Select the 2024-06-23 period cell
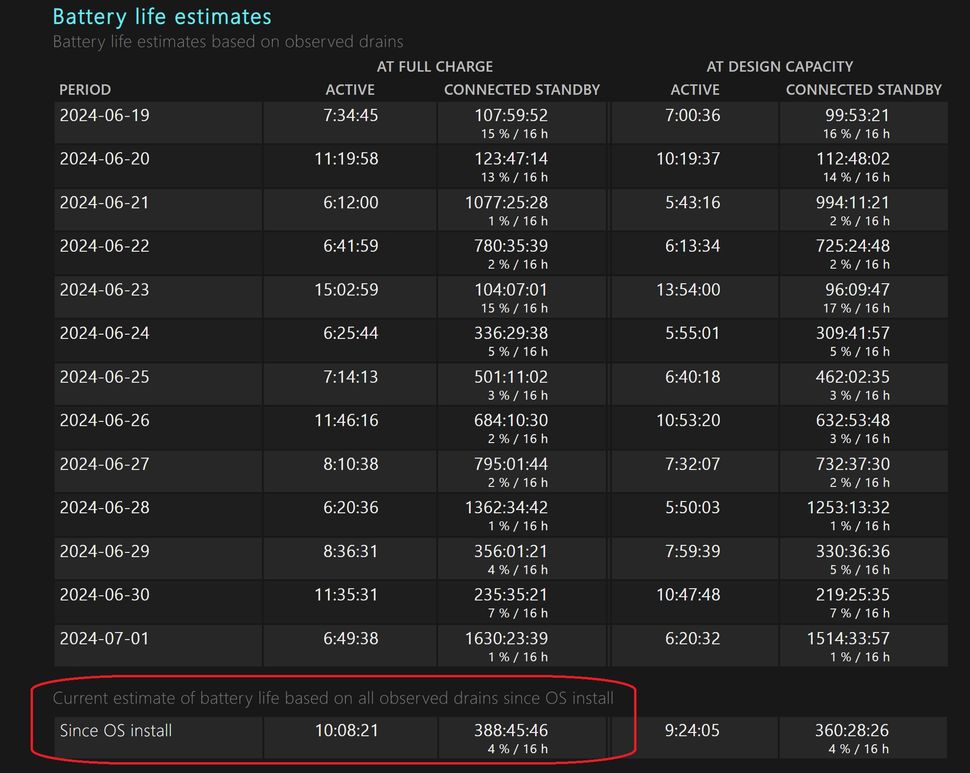970x773 pixels. 104,290
